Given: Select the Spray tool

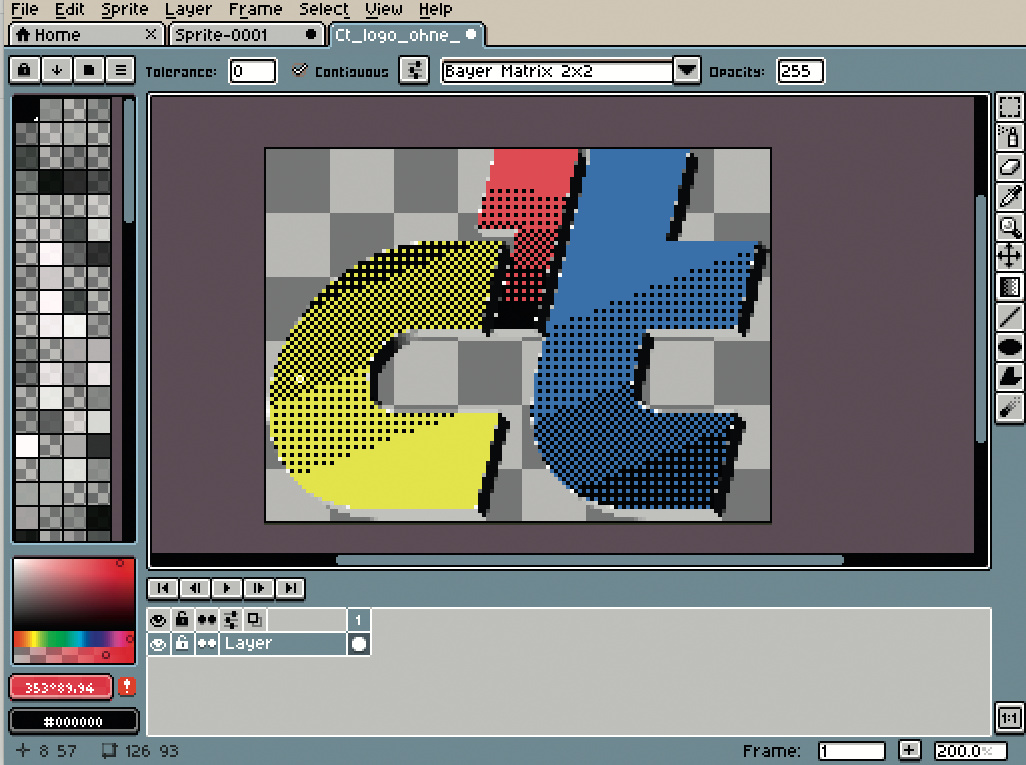Looking at the screenshot, I should (1009, 137).
